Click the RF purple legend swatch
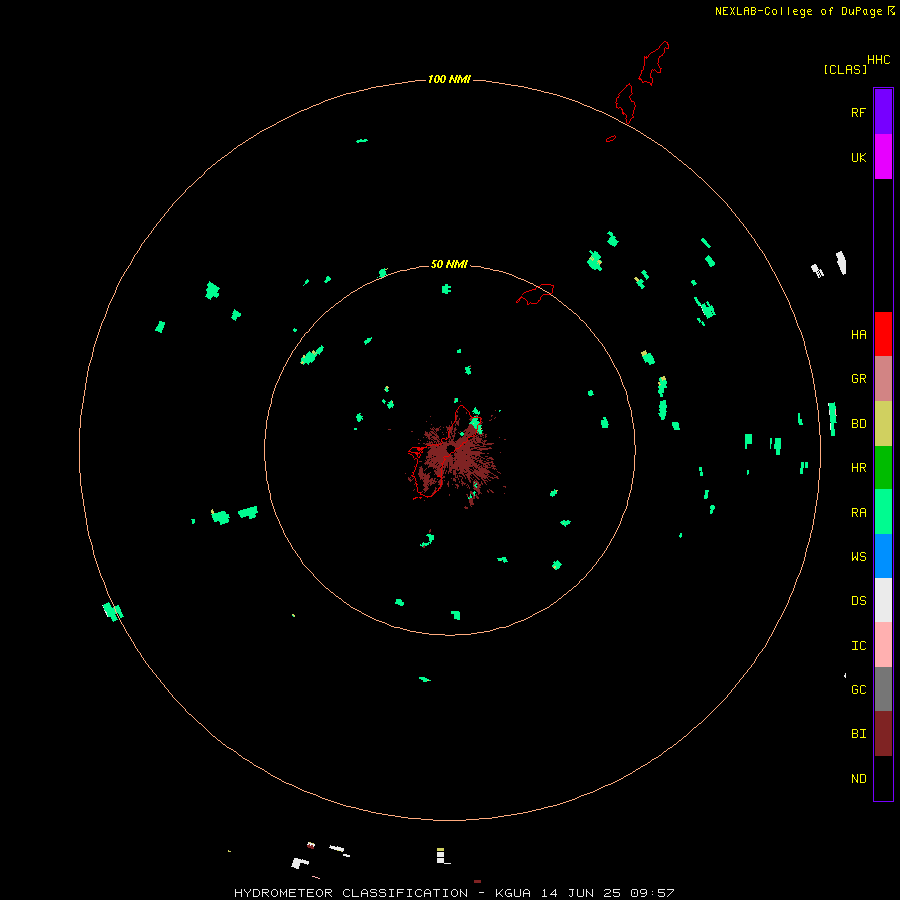The height and width of the screenshot is (900, 900). click(883, 112)
